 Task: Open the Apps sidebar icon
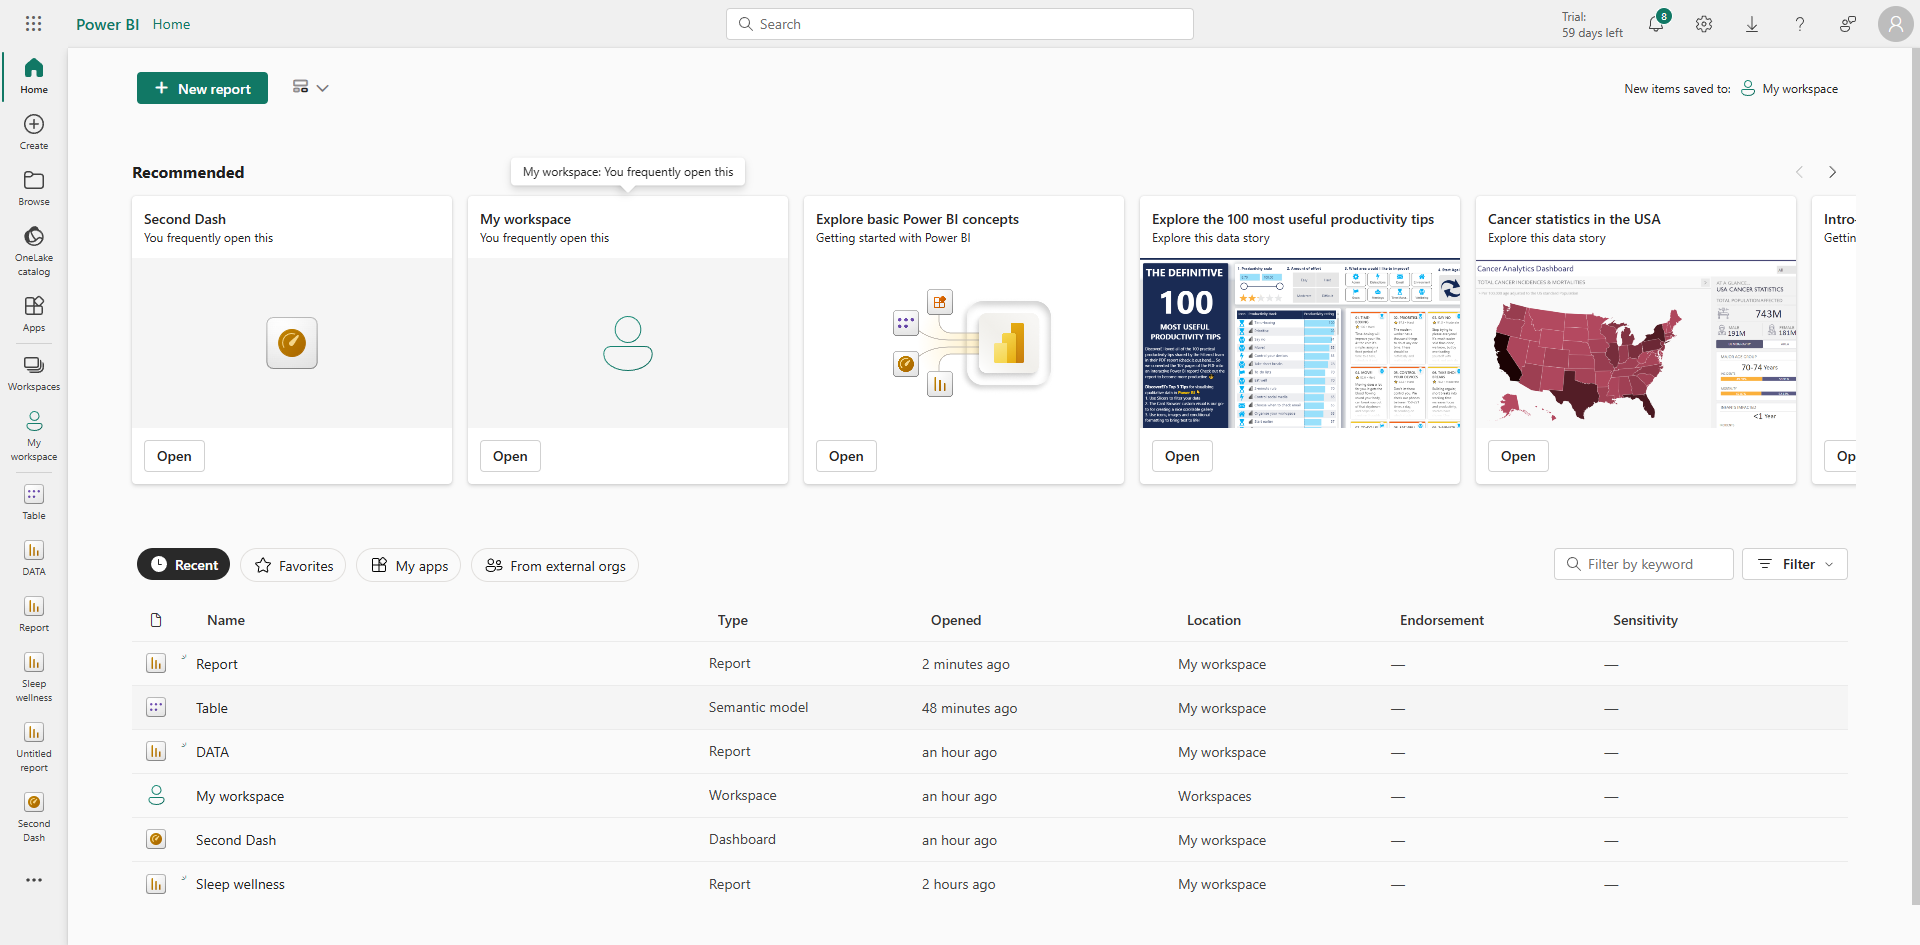(x=34, y=313)
